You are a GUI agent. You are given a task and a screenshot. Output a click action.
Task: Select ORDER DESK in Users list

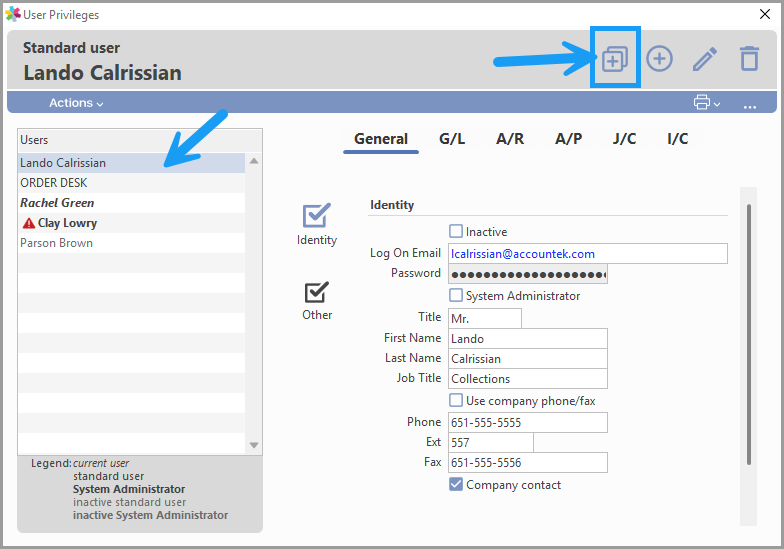(x=132, y=183)
